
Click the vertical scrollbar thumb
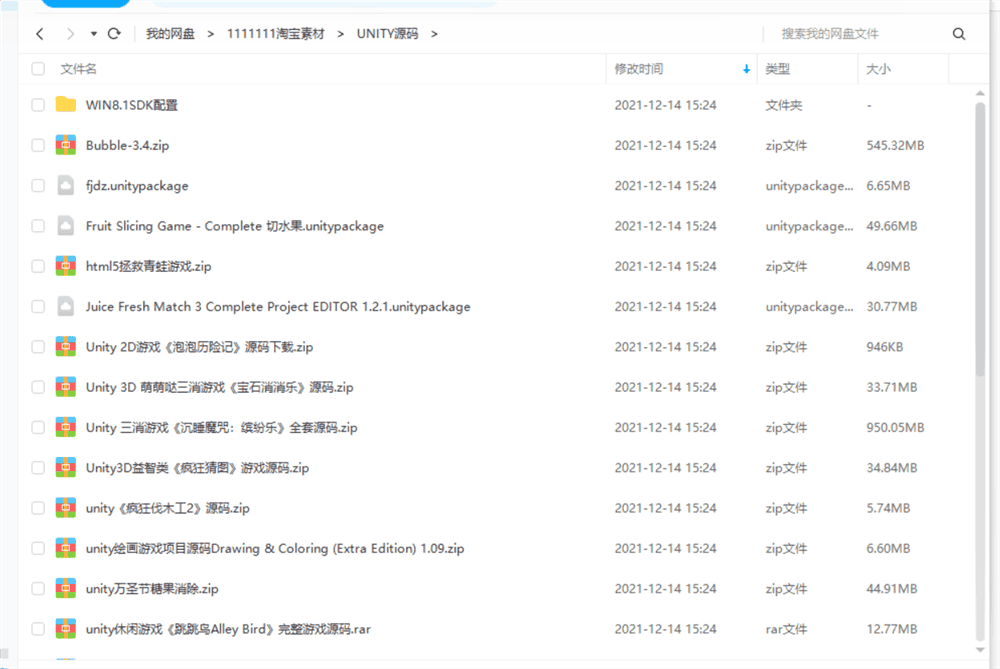coord(980,239)
